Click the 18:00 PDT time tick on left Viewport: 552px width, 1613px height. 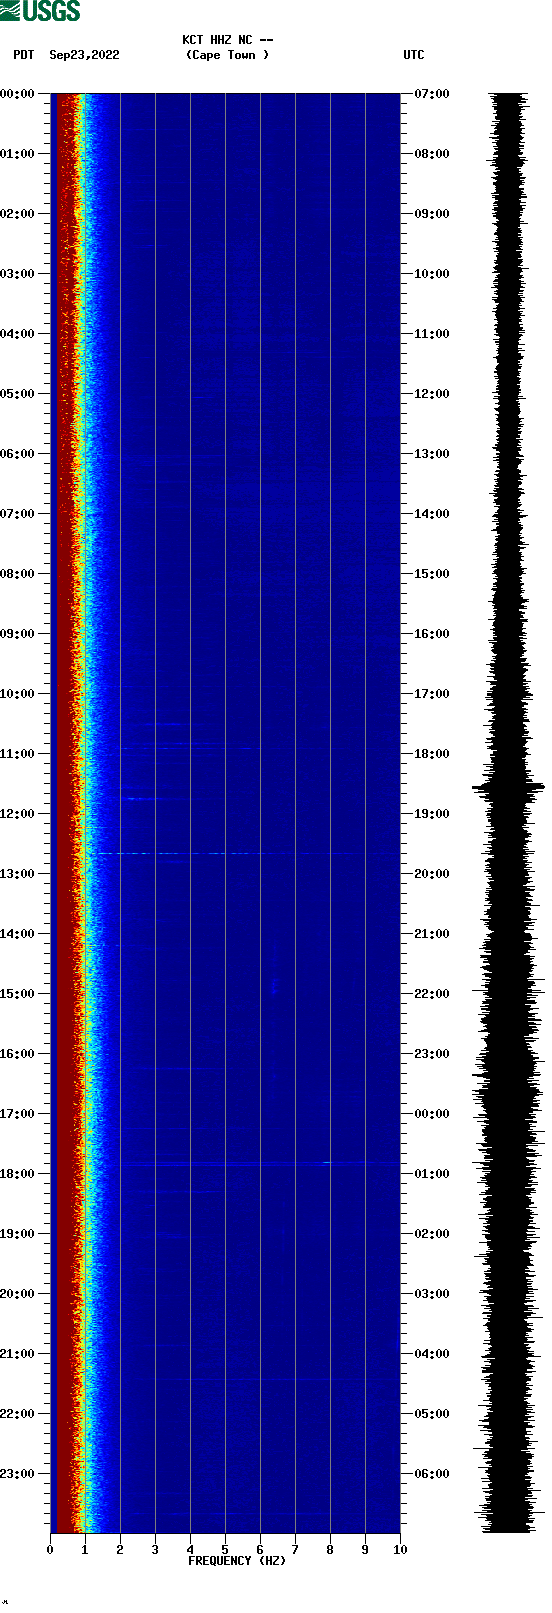pyautogui.click(x=17, y=1174)
